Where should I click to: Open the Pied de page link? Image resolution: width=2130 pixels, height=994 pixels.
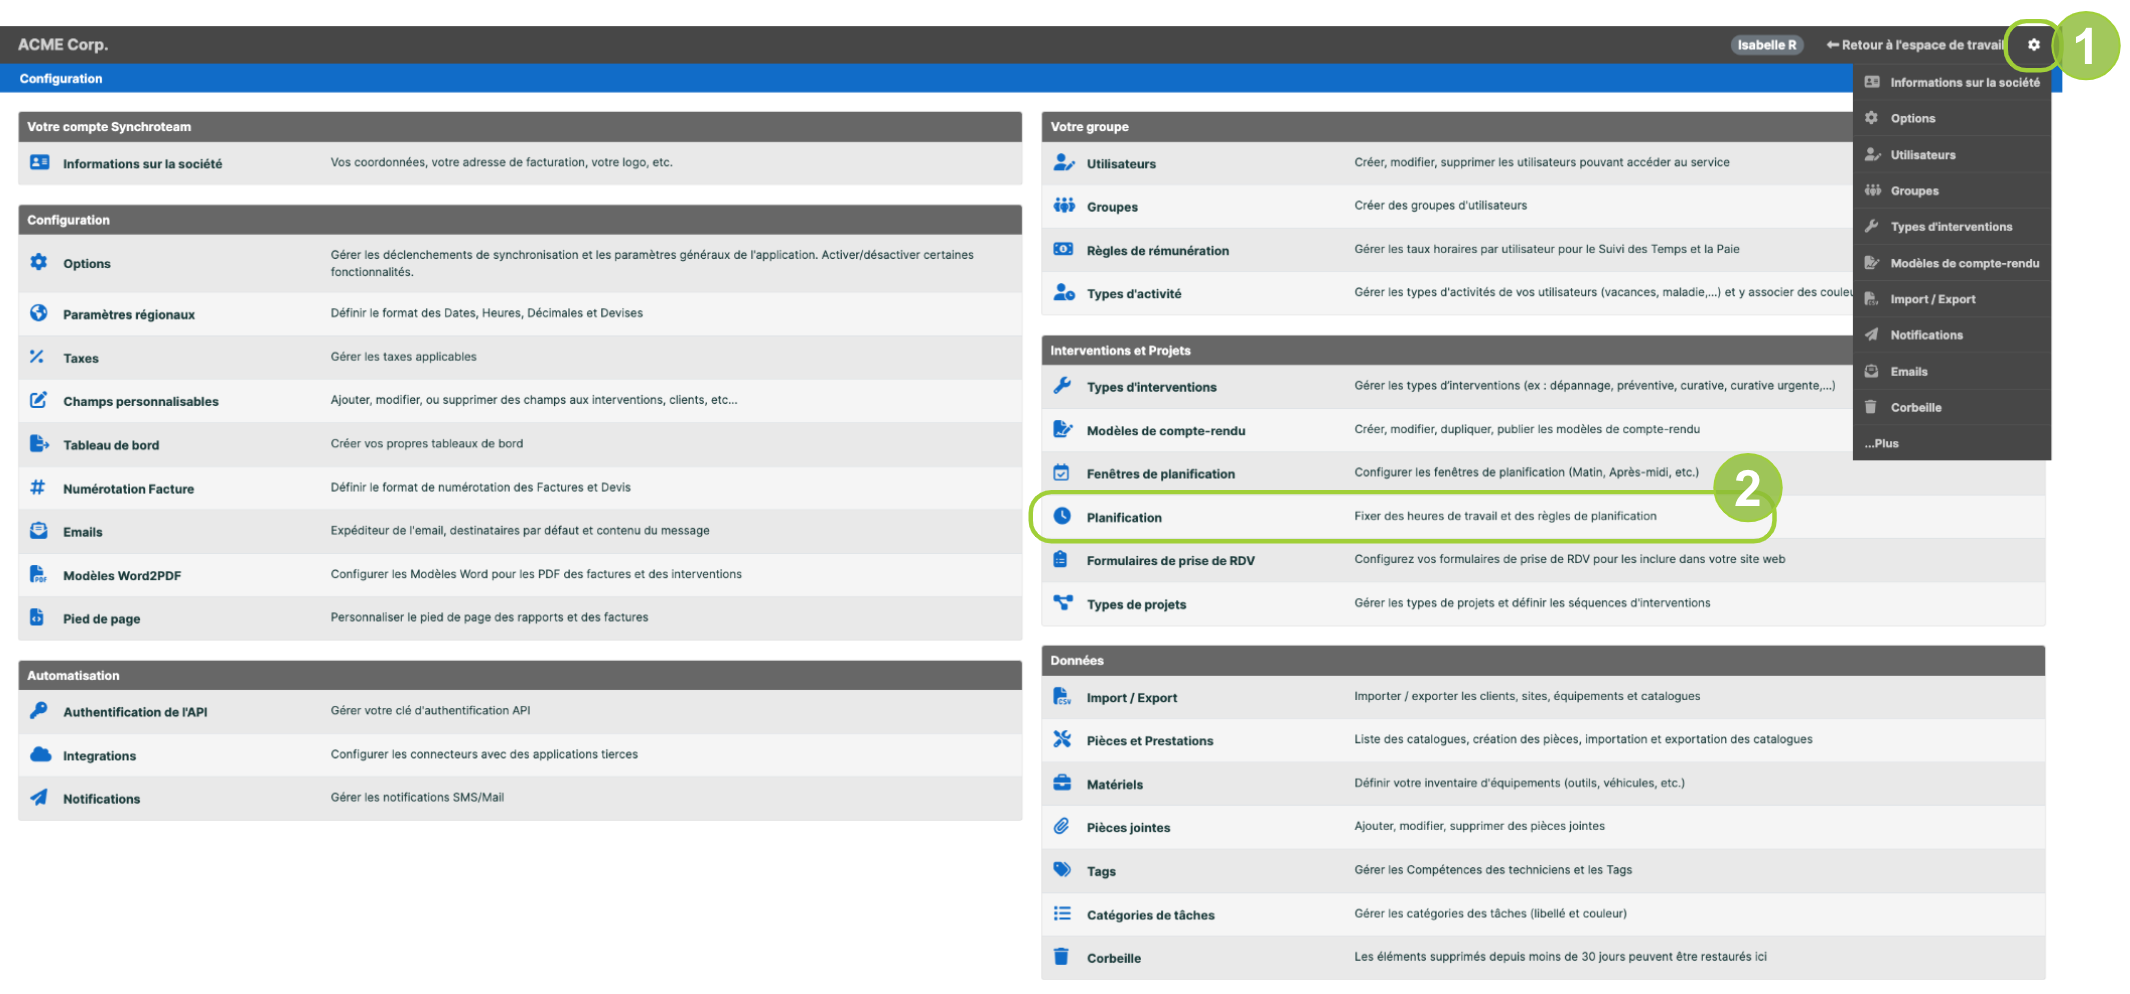pyautogui.click(x=101, y=619)
